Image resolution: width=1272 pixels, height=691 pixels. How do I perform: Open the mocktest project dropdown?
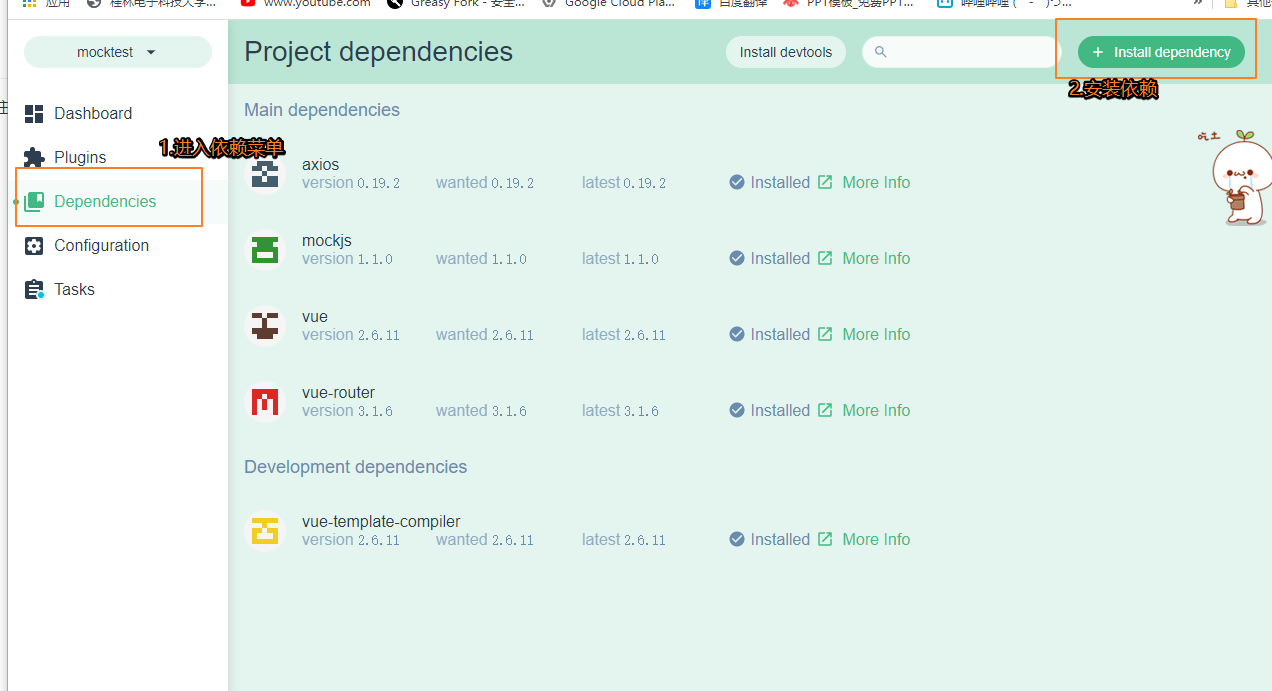118,52
